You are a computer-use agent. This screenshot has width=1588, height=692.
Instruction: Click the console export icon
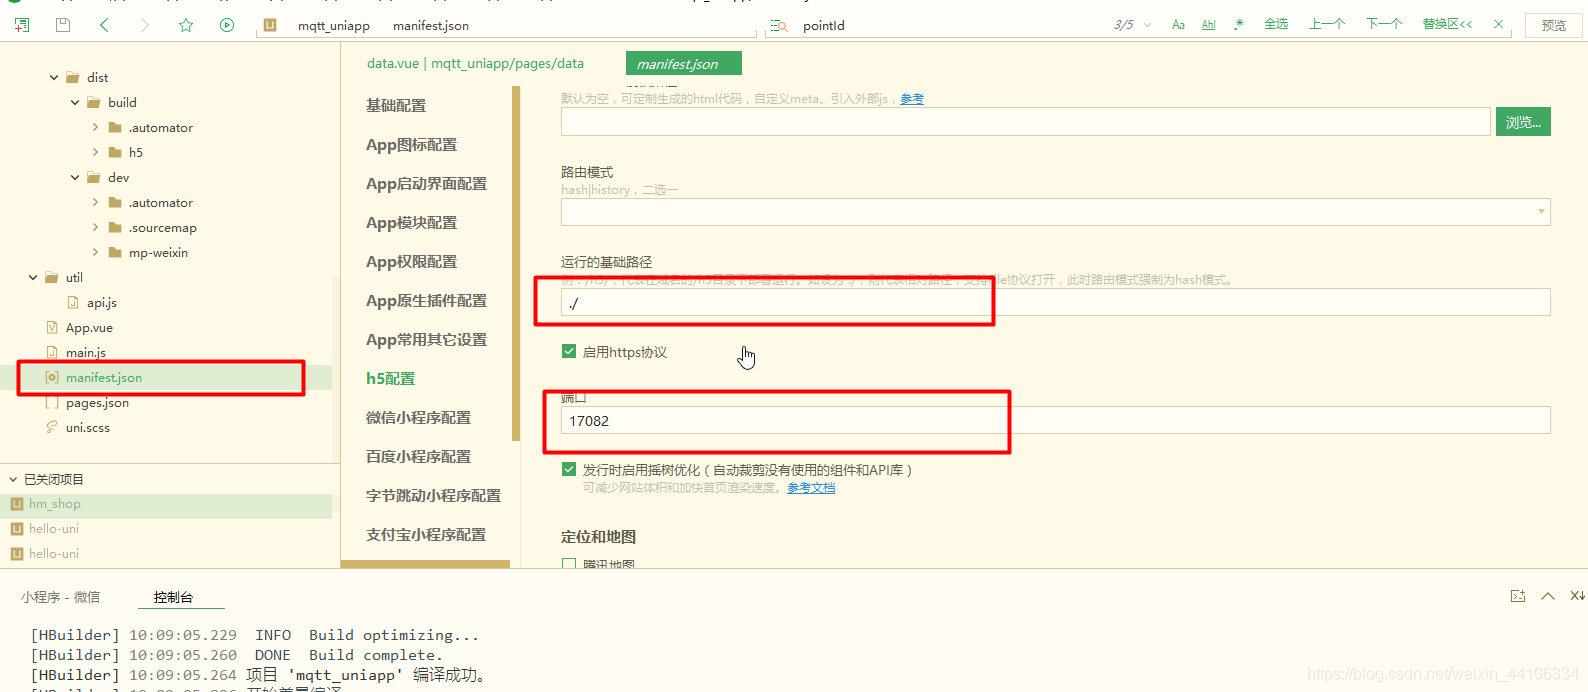click(x=1518, y=596)
